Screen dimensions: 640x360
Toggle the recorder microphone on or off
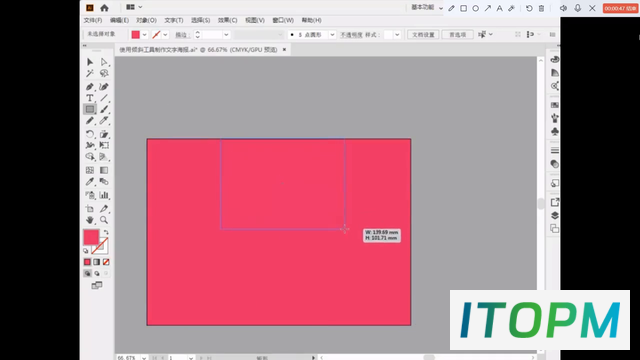578,8
